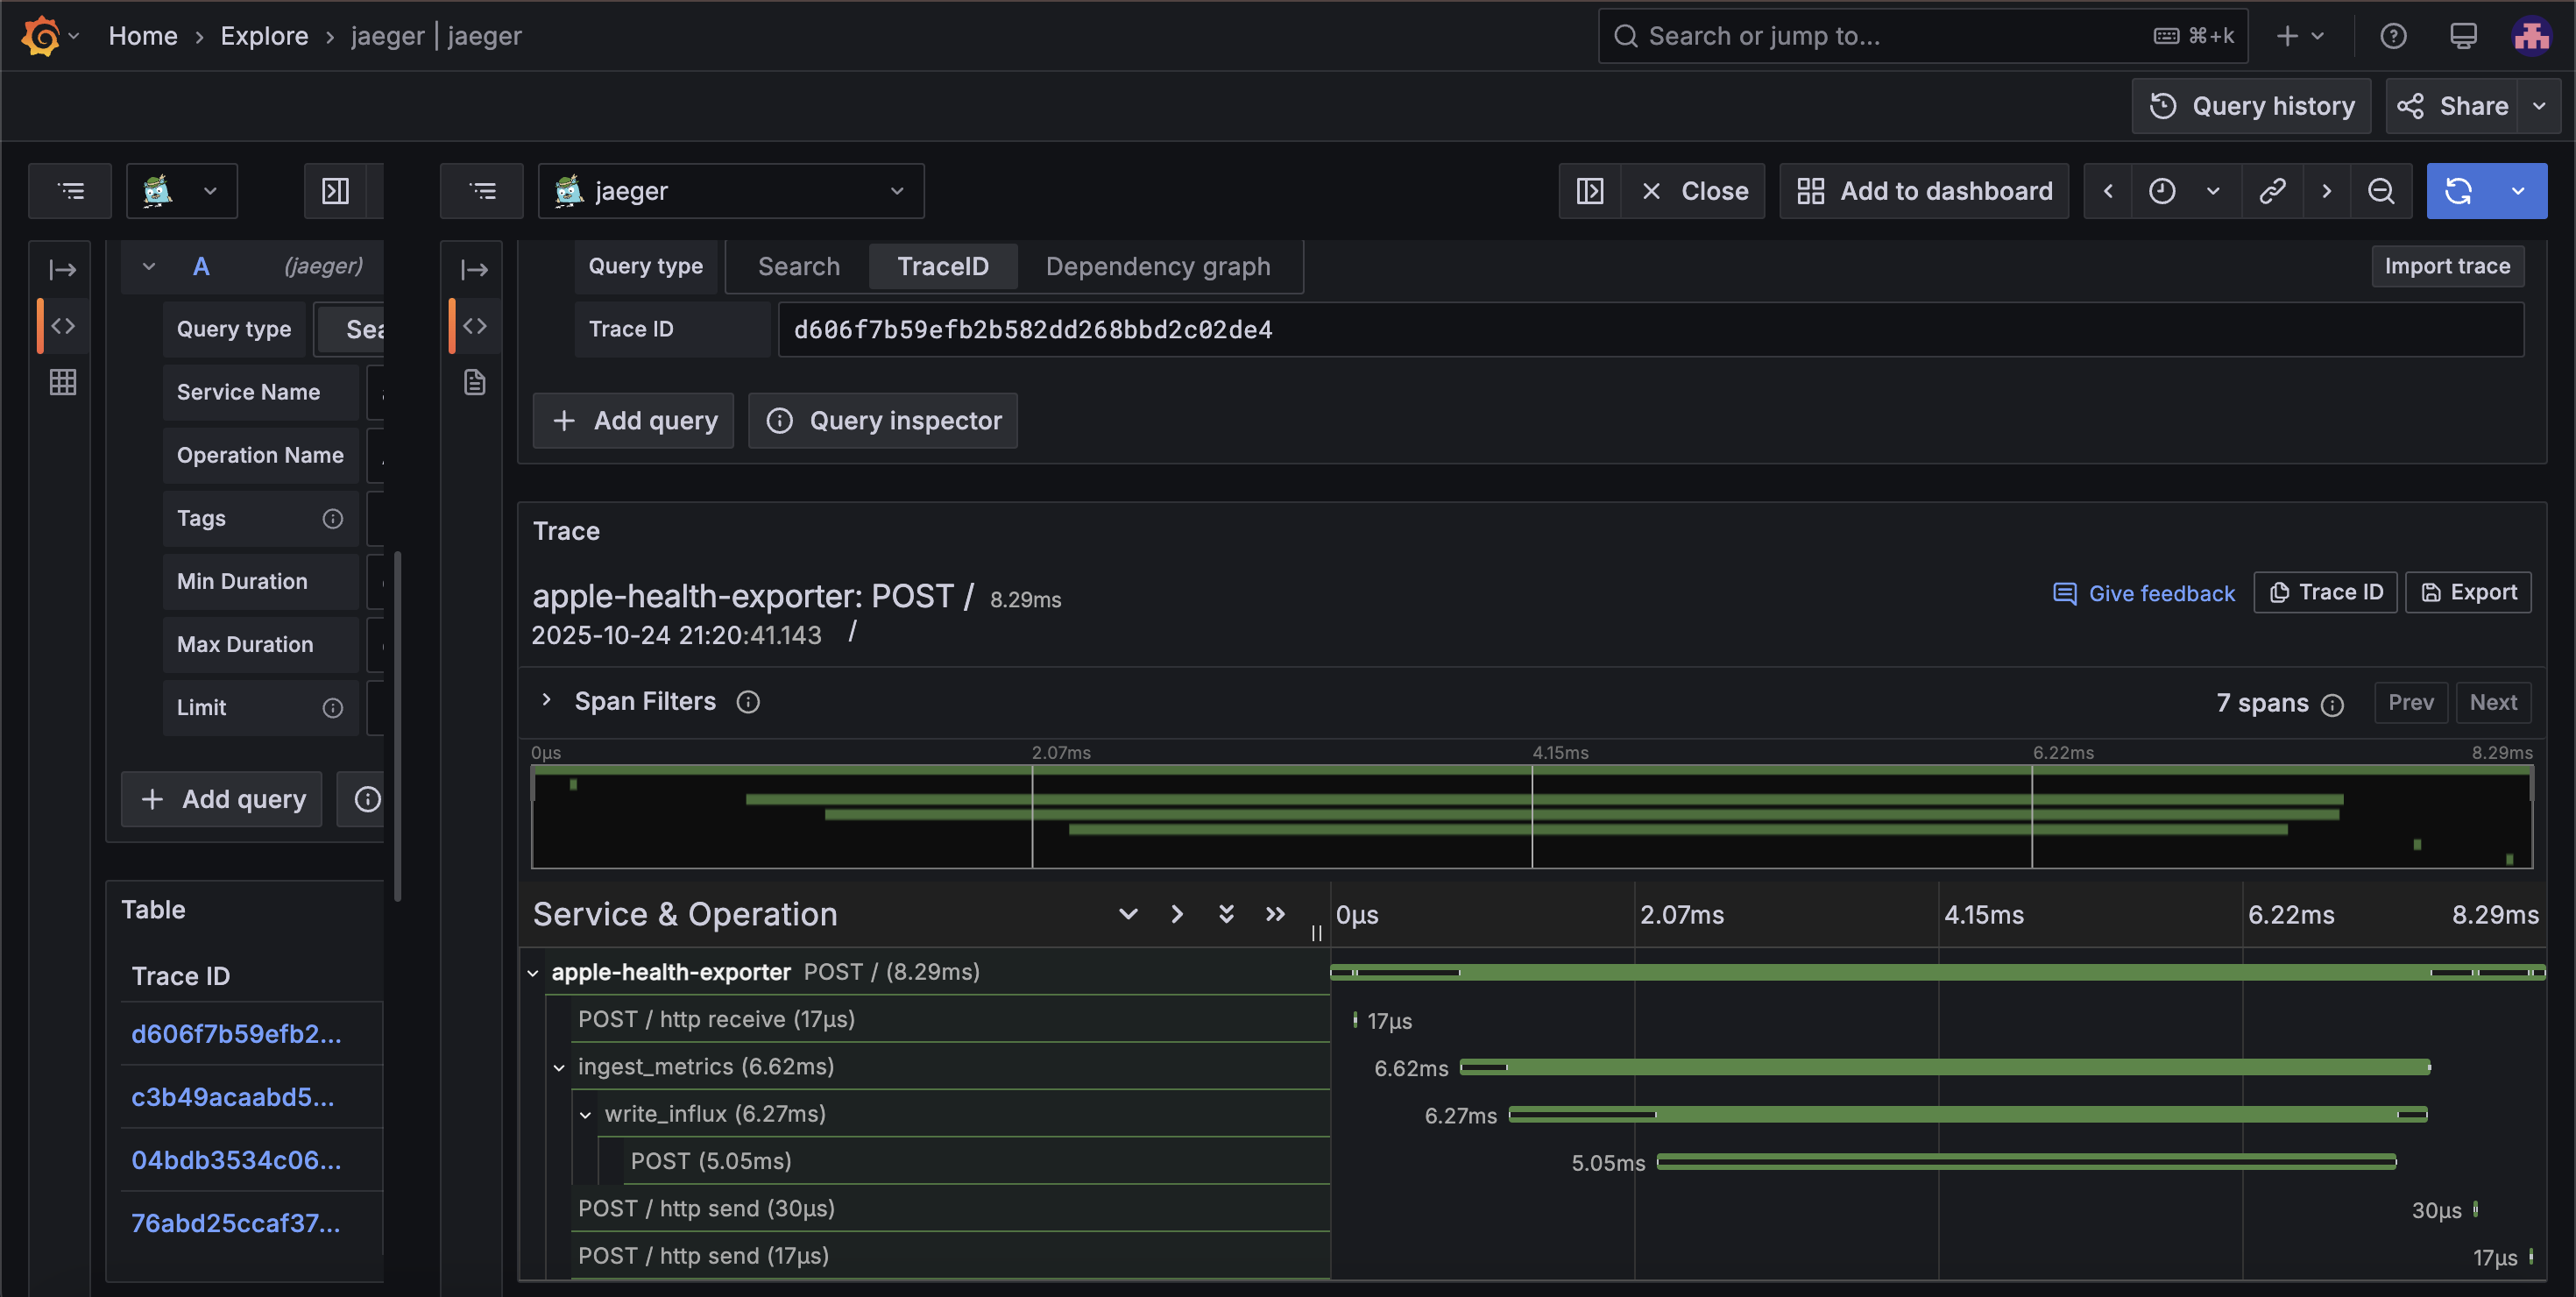
Task: Click the trace minimap at 4.15ms marker
Action: [1532, 815]
